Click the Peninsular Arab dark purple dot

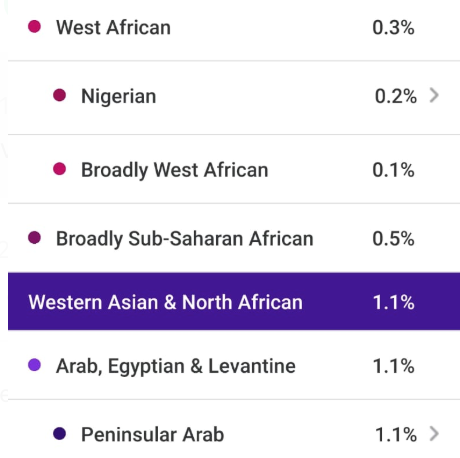(60, 434)
